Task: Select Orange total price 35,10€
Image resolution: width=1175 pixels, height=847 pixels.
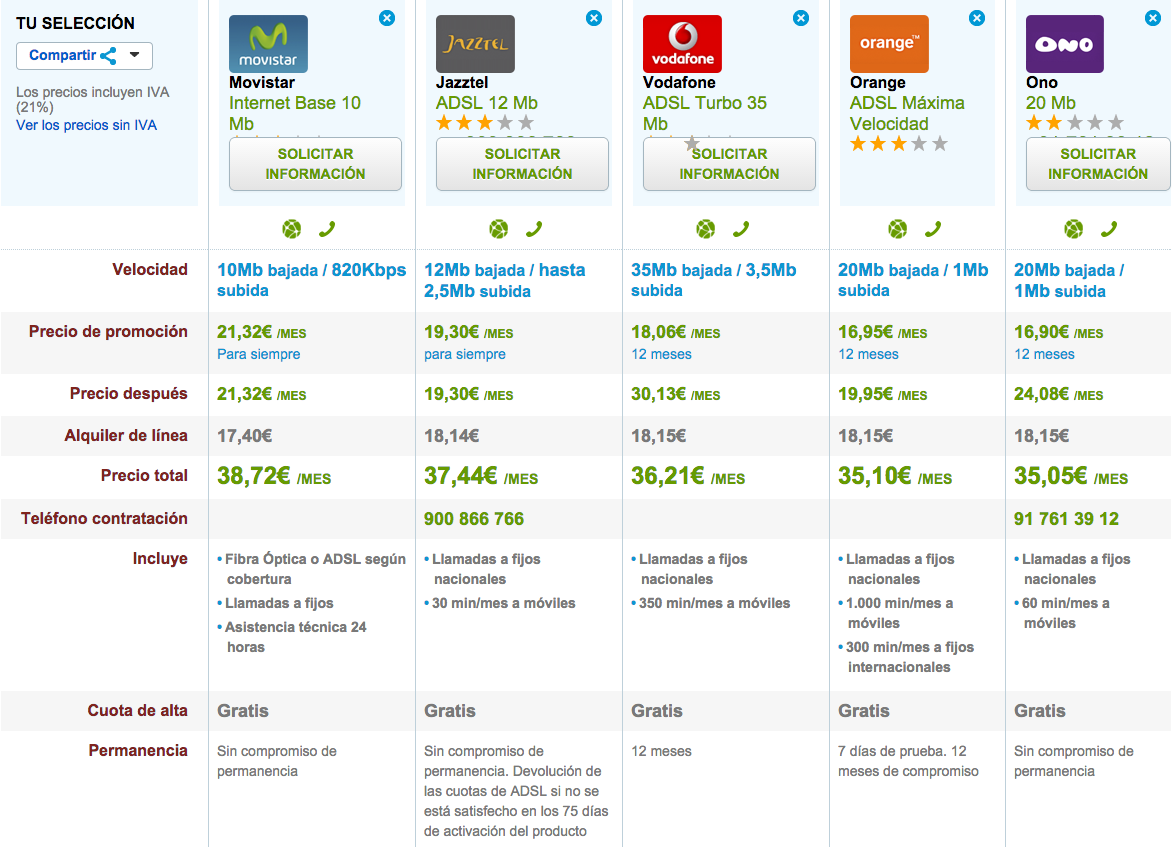Action: click(895, 476)
